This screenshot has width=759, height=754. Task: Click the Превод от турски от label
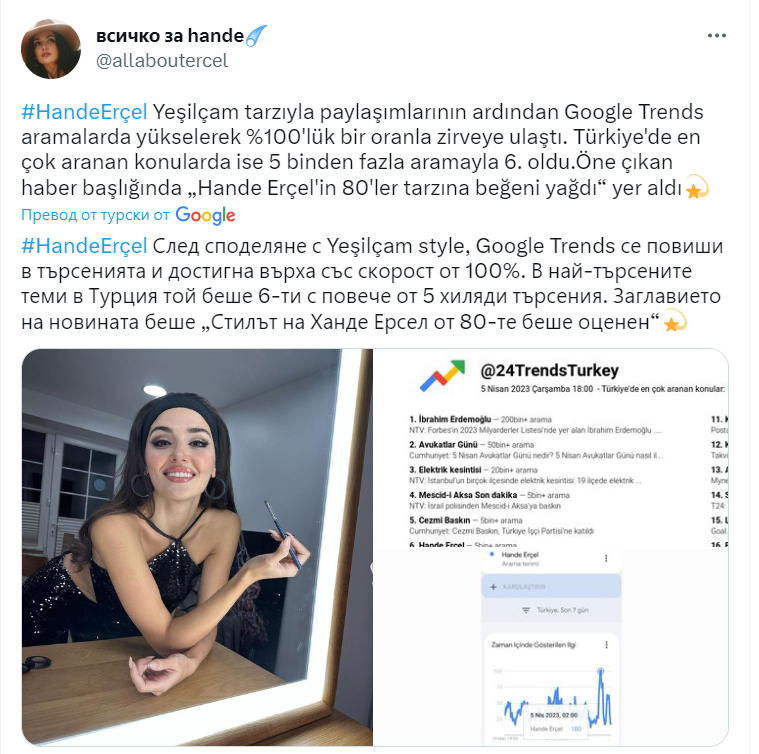(x=95, y=215)
